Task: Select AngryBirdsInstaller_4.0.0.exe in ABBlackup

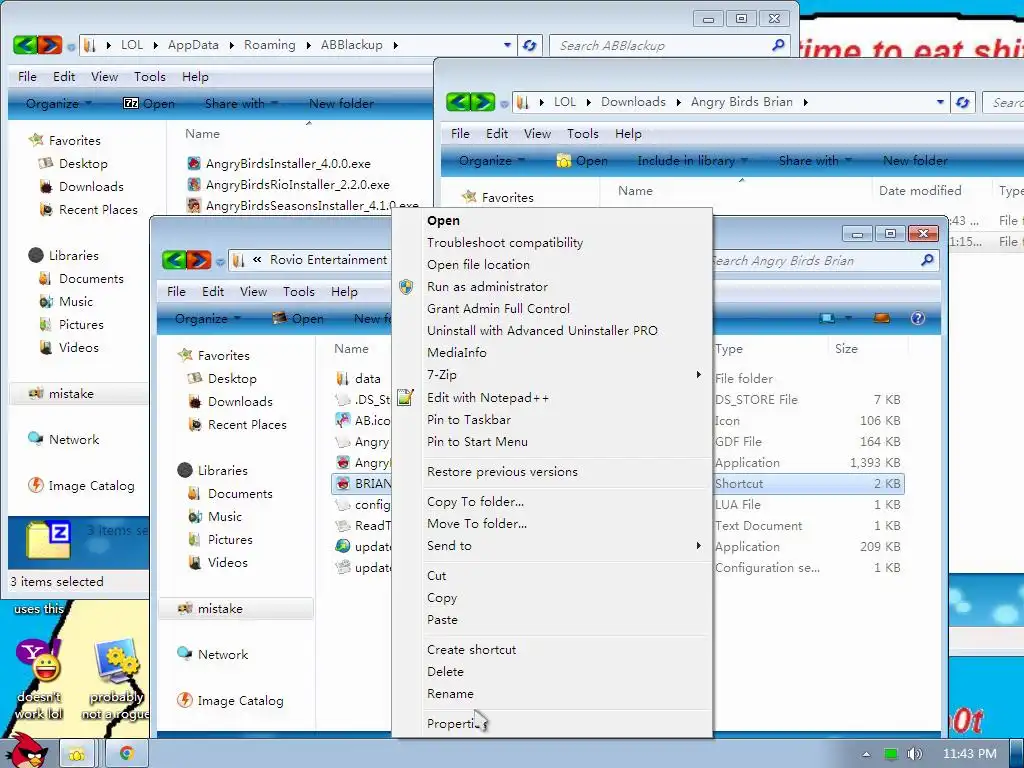Action: pos(288,164)
